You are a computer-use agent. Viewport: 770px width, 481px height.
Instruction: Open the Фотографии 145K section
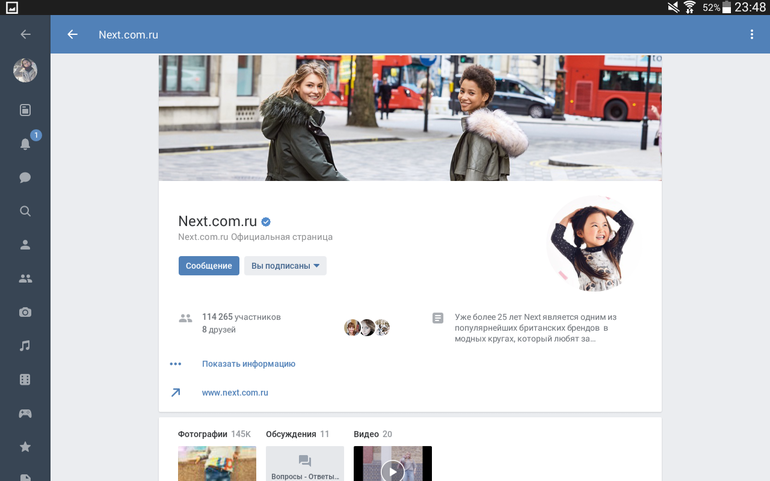click(x=214, y=434)
